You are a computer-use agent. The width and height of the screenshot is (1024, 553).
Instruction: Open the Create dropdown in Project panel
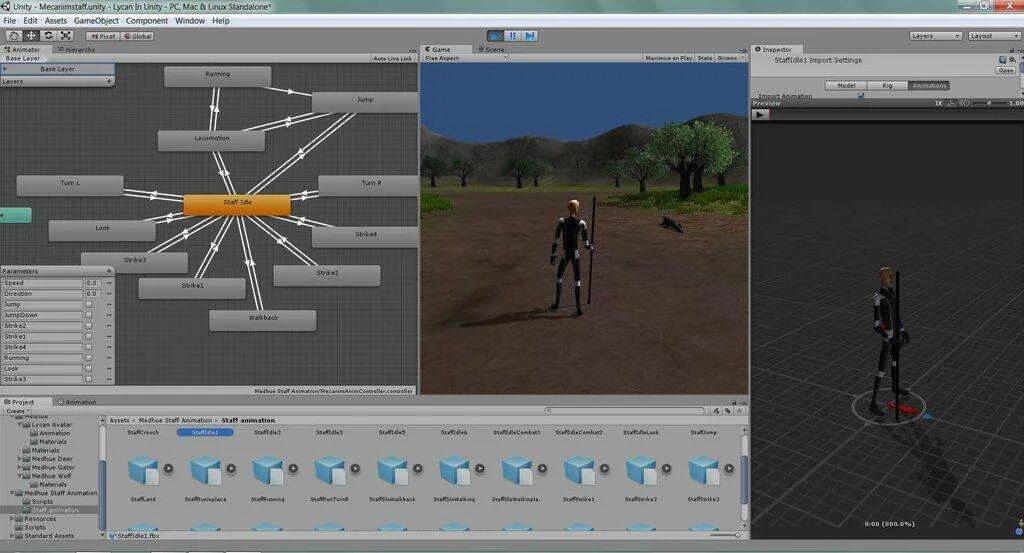pos(16,411)
